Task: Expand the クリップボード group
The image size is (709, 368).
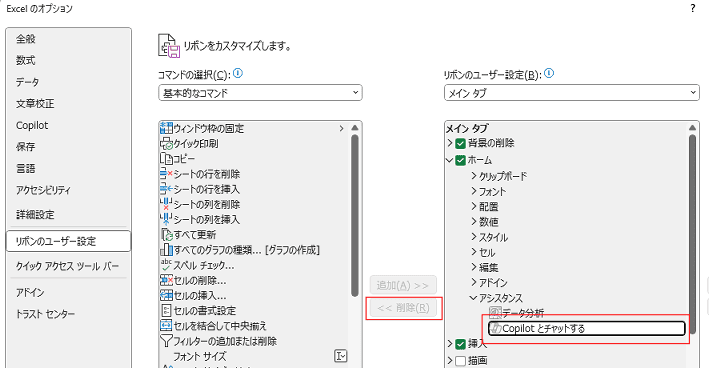Action: tap(474, 176)
